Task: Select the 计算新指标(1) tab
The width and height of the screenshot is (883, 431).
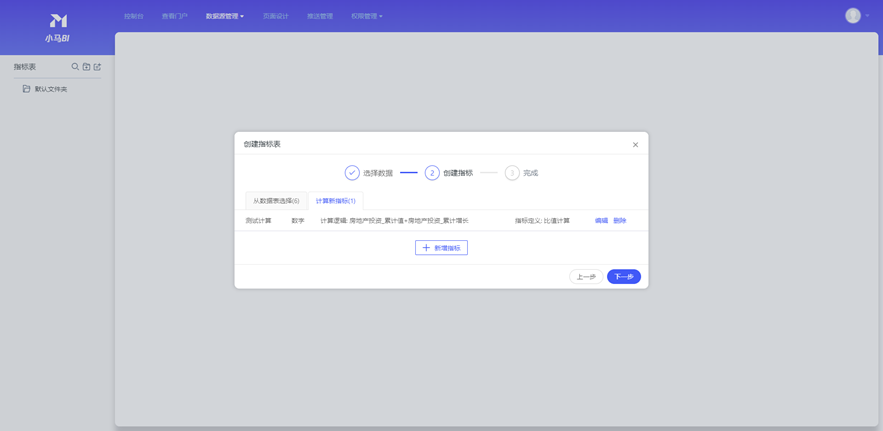Action: tap(335, 201)
